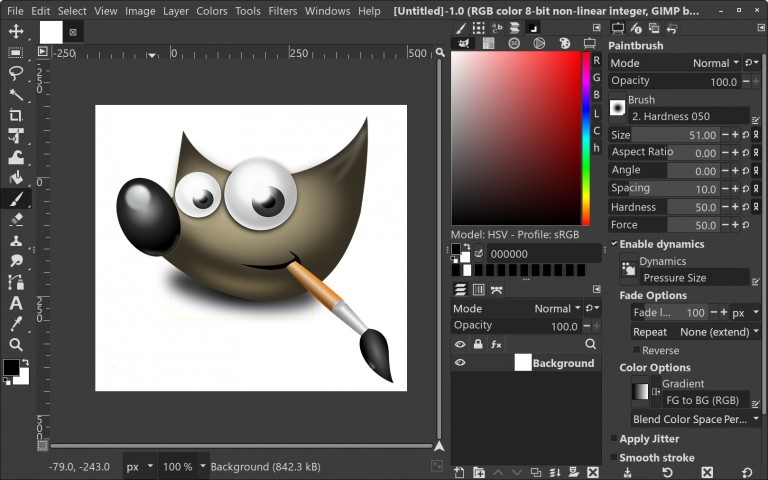Select the L color channel button

pos(597,114)
